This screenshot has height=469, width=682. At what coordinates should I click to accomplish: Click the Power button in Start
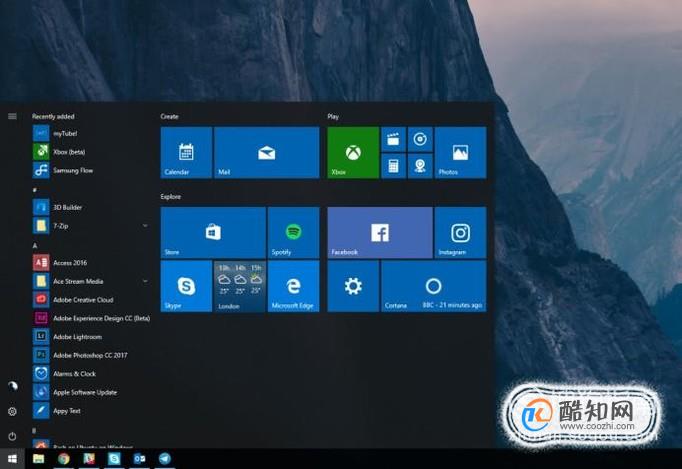click(x=12, y=436)
